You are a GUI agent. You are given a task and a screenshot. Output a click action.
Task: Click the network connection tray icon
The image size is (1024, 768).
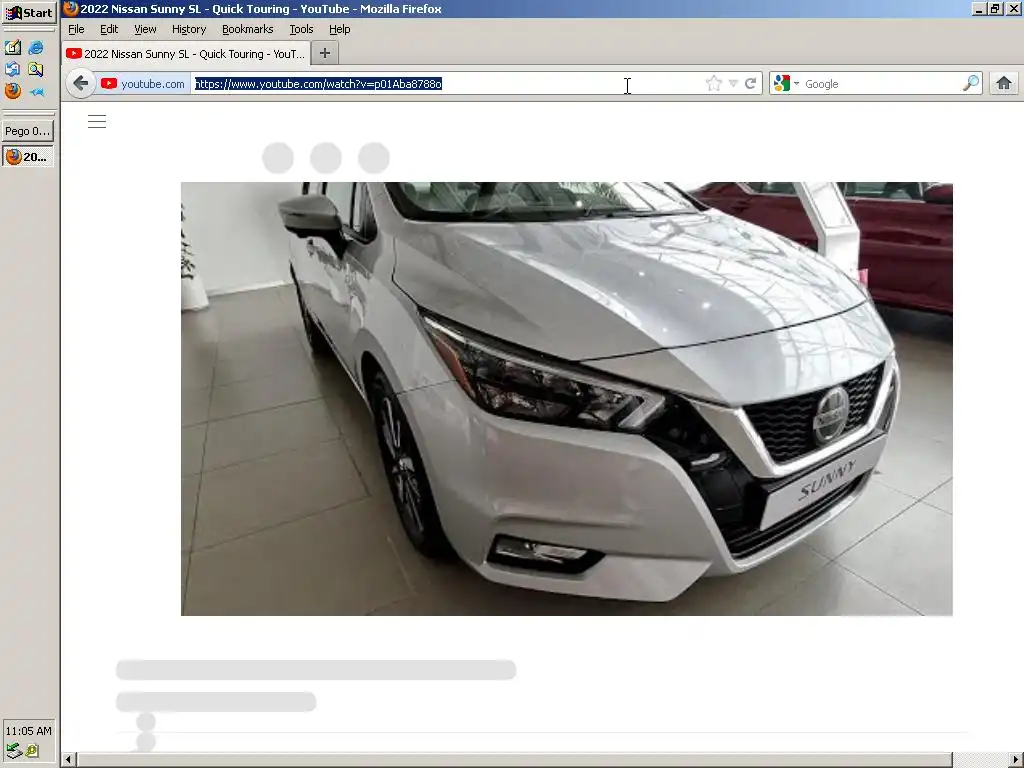14,751
